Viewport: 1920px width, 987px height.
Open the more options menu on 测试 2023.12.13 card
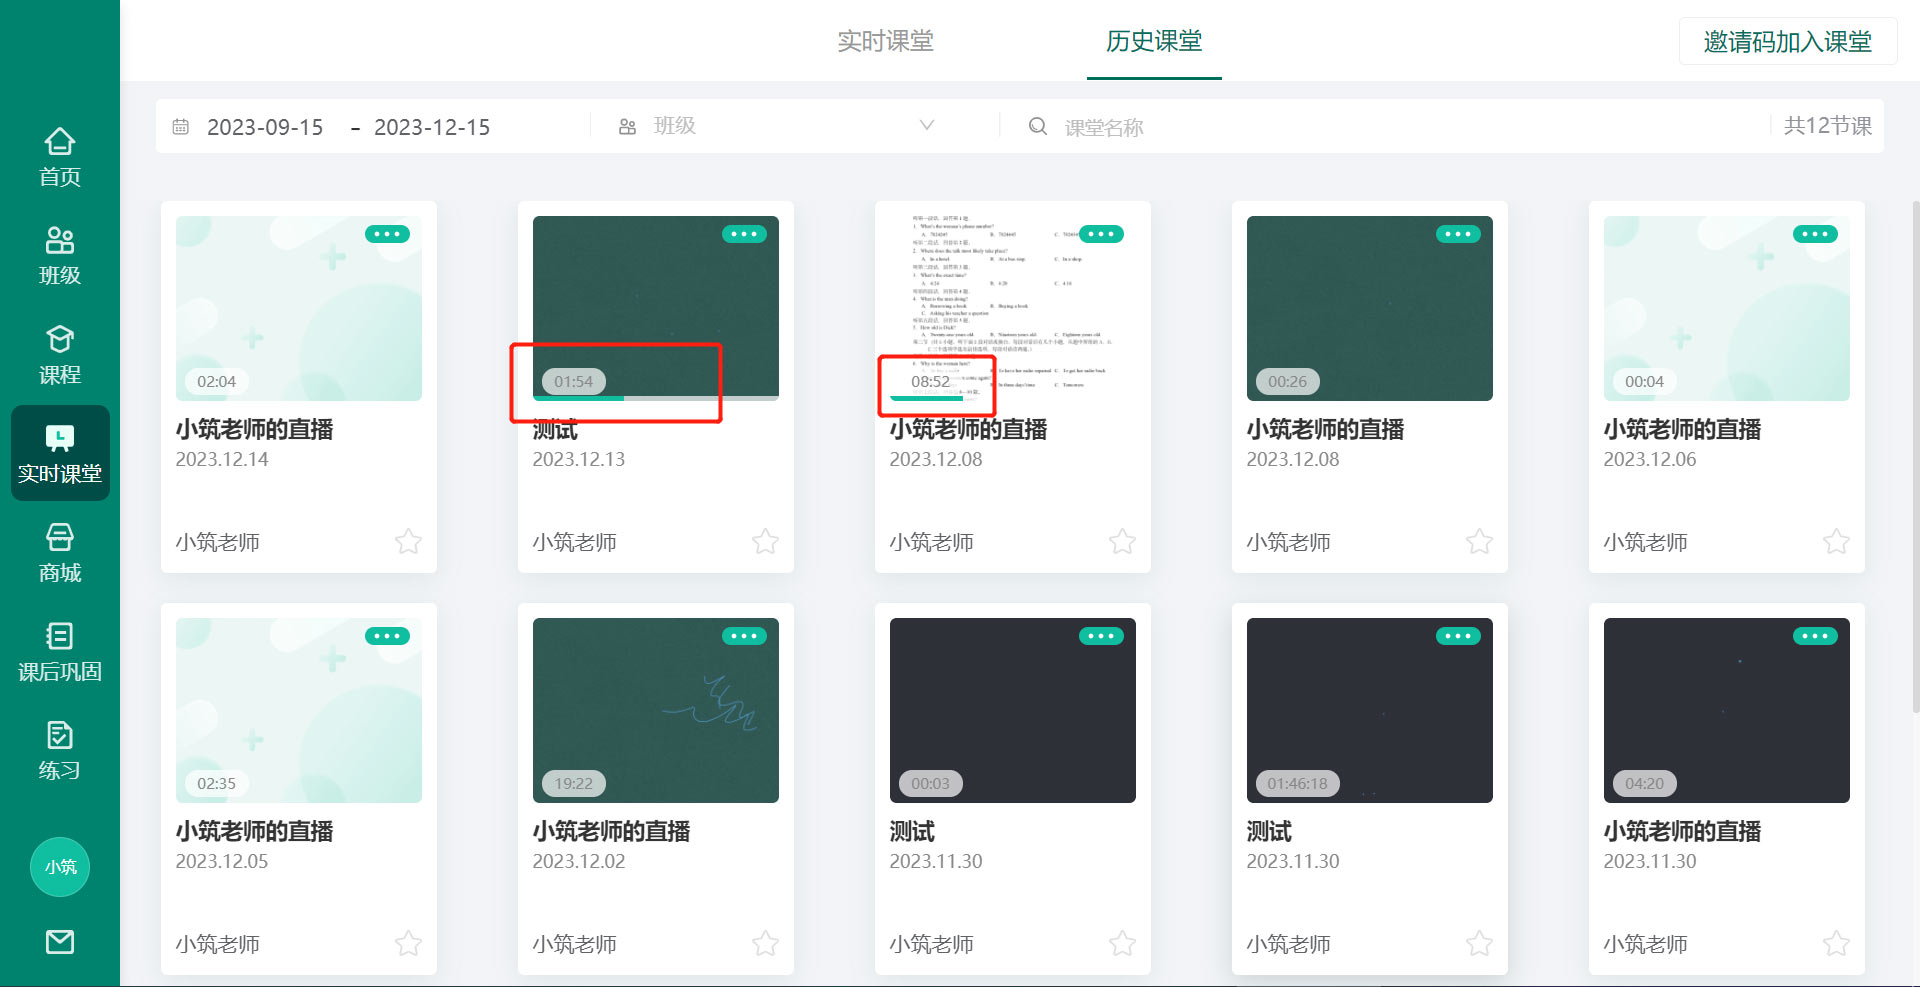(744, 233)
